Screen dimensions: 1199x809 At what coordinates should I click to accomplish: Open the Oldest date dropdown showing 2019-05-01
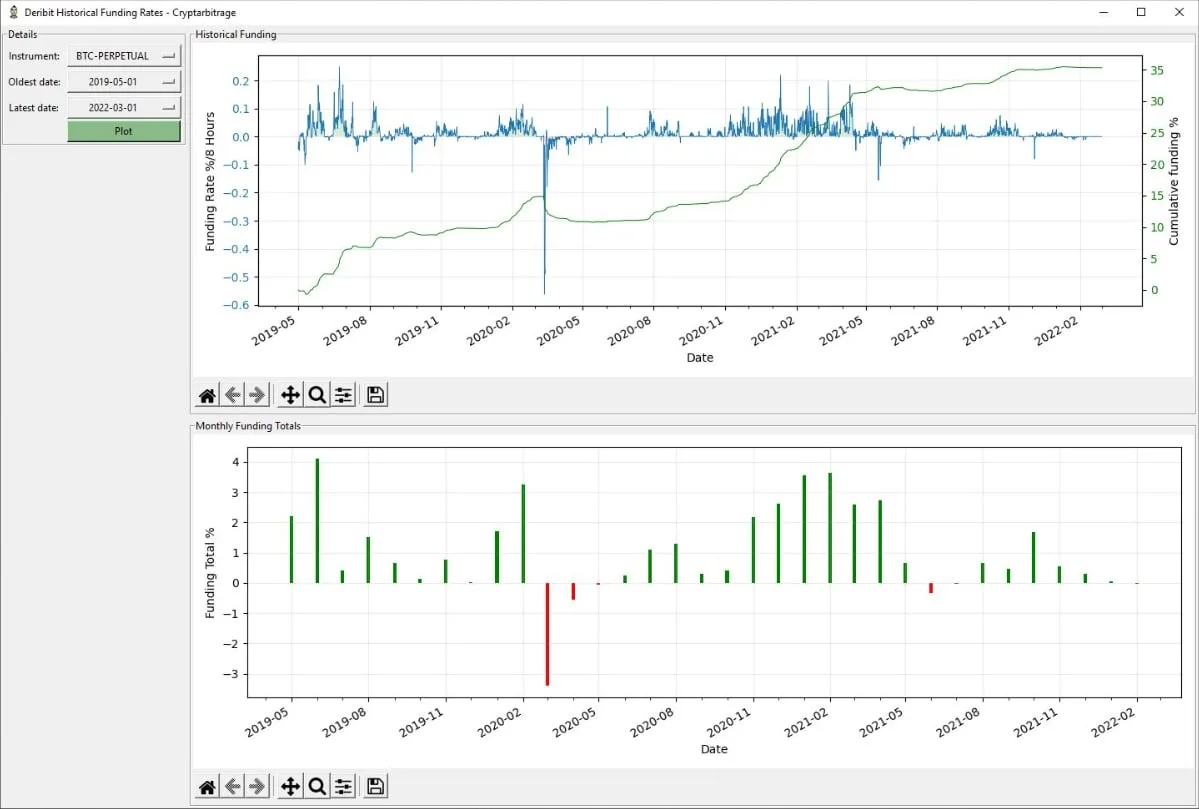pyautogui.click(x=124, y=82)
